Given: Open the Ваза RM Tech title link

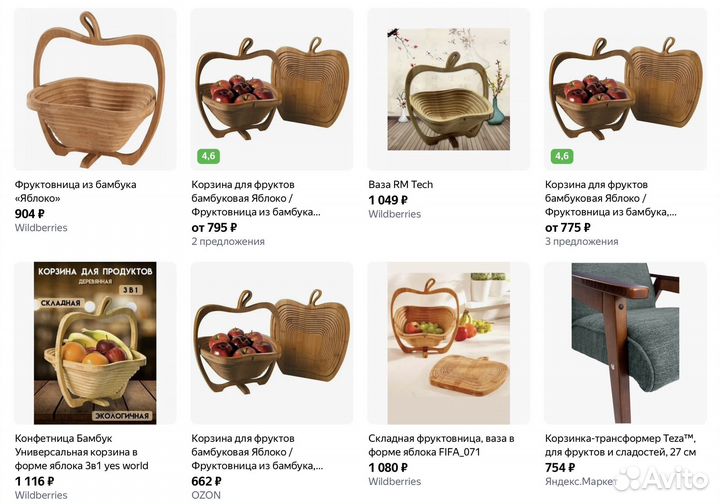Looking at the screenshot, I should pos(401,185).
